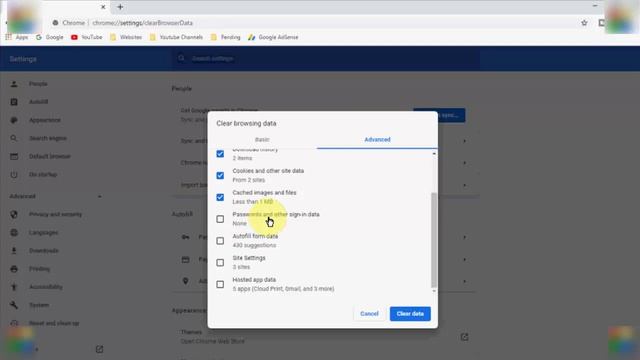This screenshot has width=640, height=360.
Task: Click the Clear data button
Action: coord(410,313)
